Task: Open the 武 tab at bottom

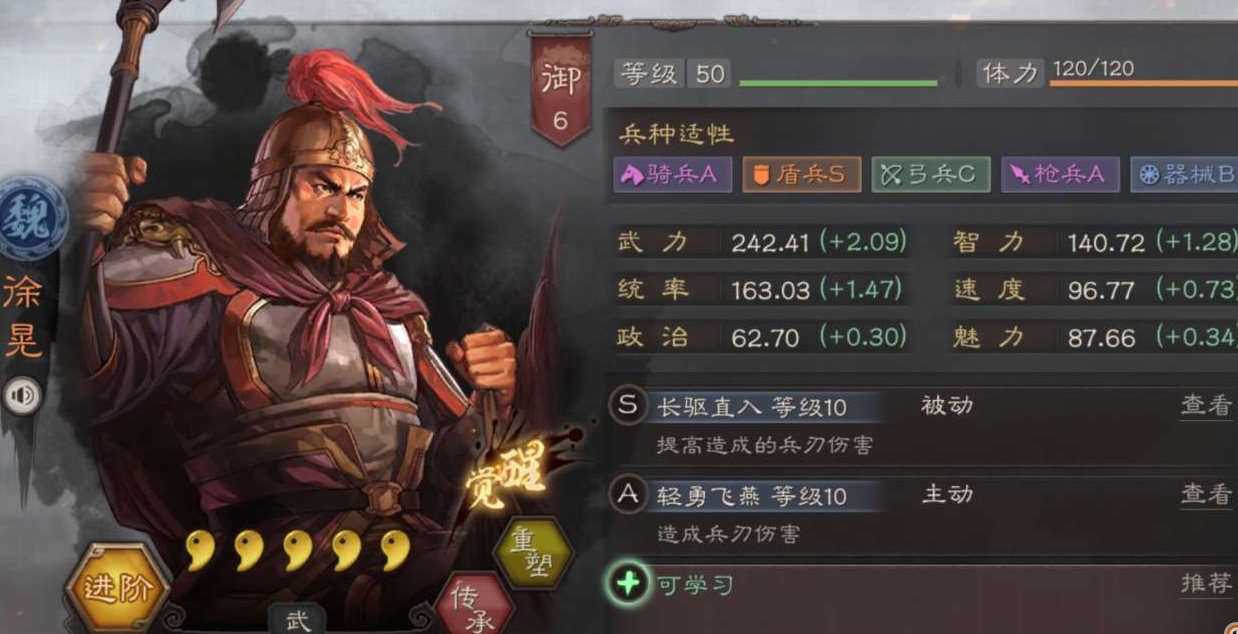Action: [298, 620]
